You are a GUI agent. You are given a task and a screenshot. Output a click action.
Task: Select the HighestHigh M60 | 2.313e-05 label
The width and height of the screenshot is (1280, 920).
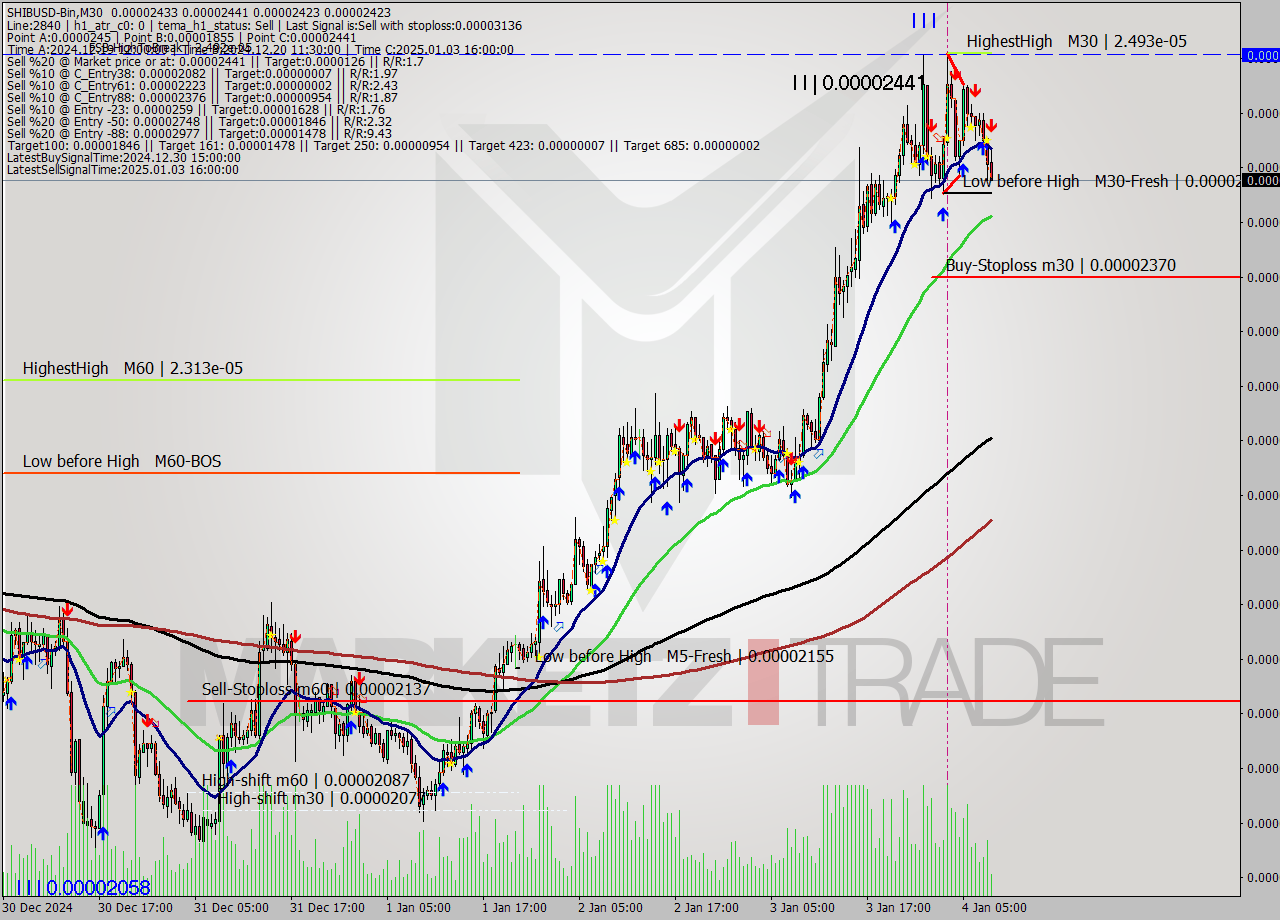click(133, 368)
